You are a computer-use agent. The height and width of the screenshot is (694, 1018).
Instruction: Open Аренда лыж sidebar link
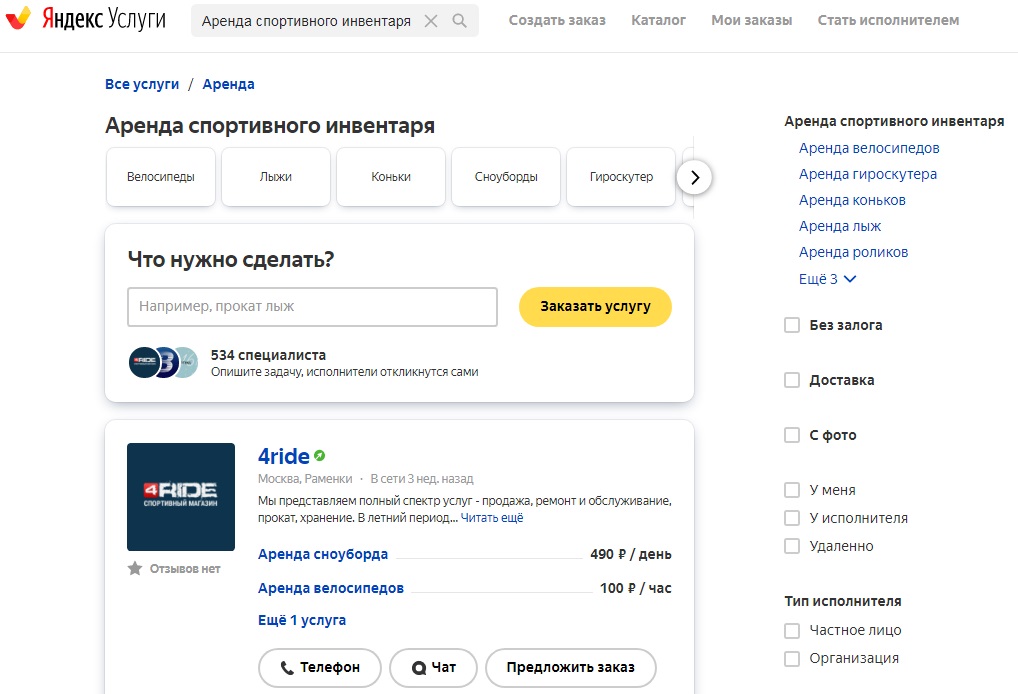click(839, 226)
